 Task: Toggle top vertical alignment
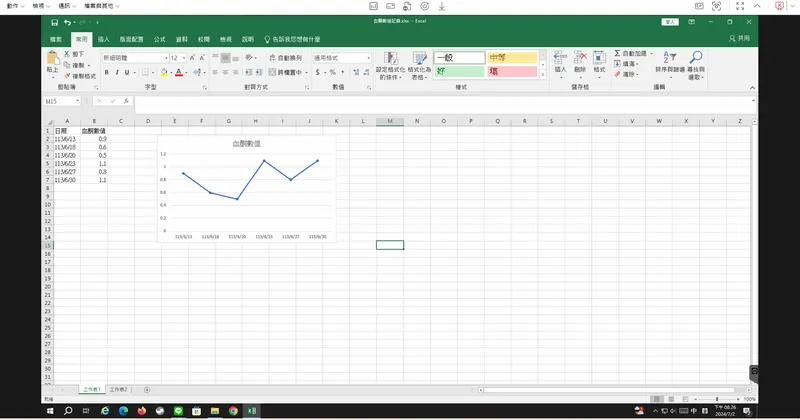[215, 58]
